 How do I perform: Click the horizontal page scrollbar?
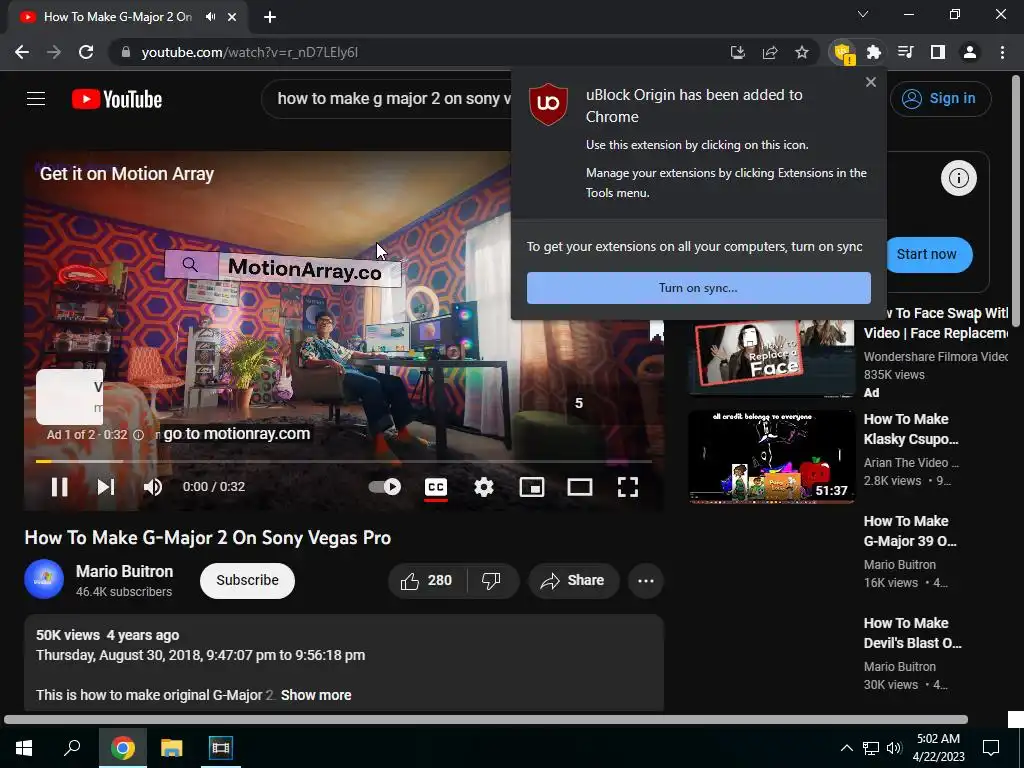coord(486,720)
